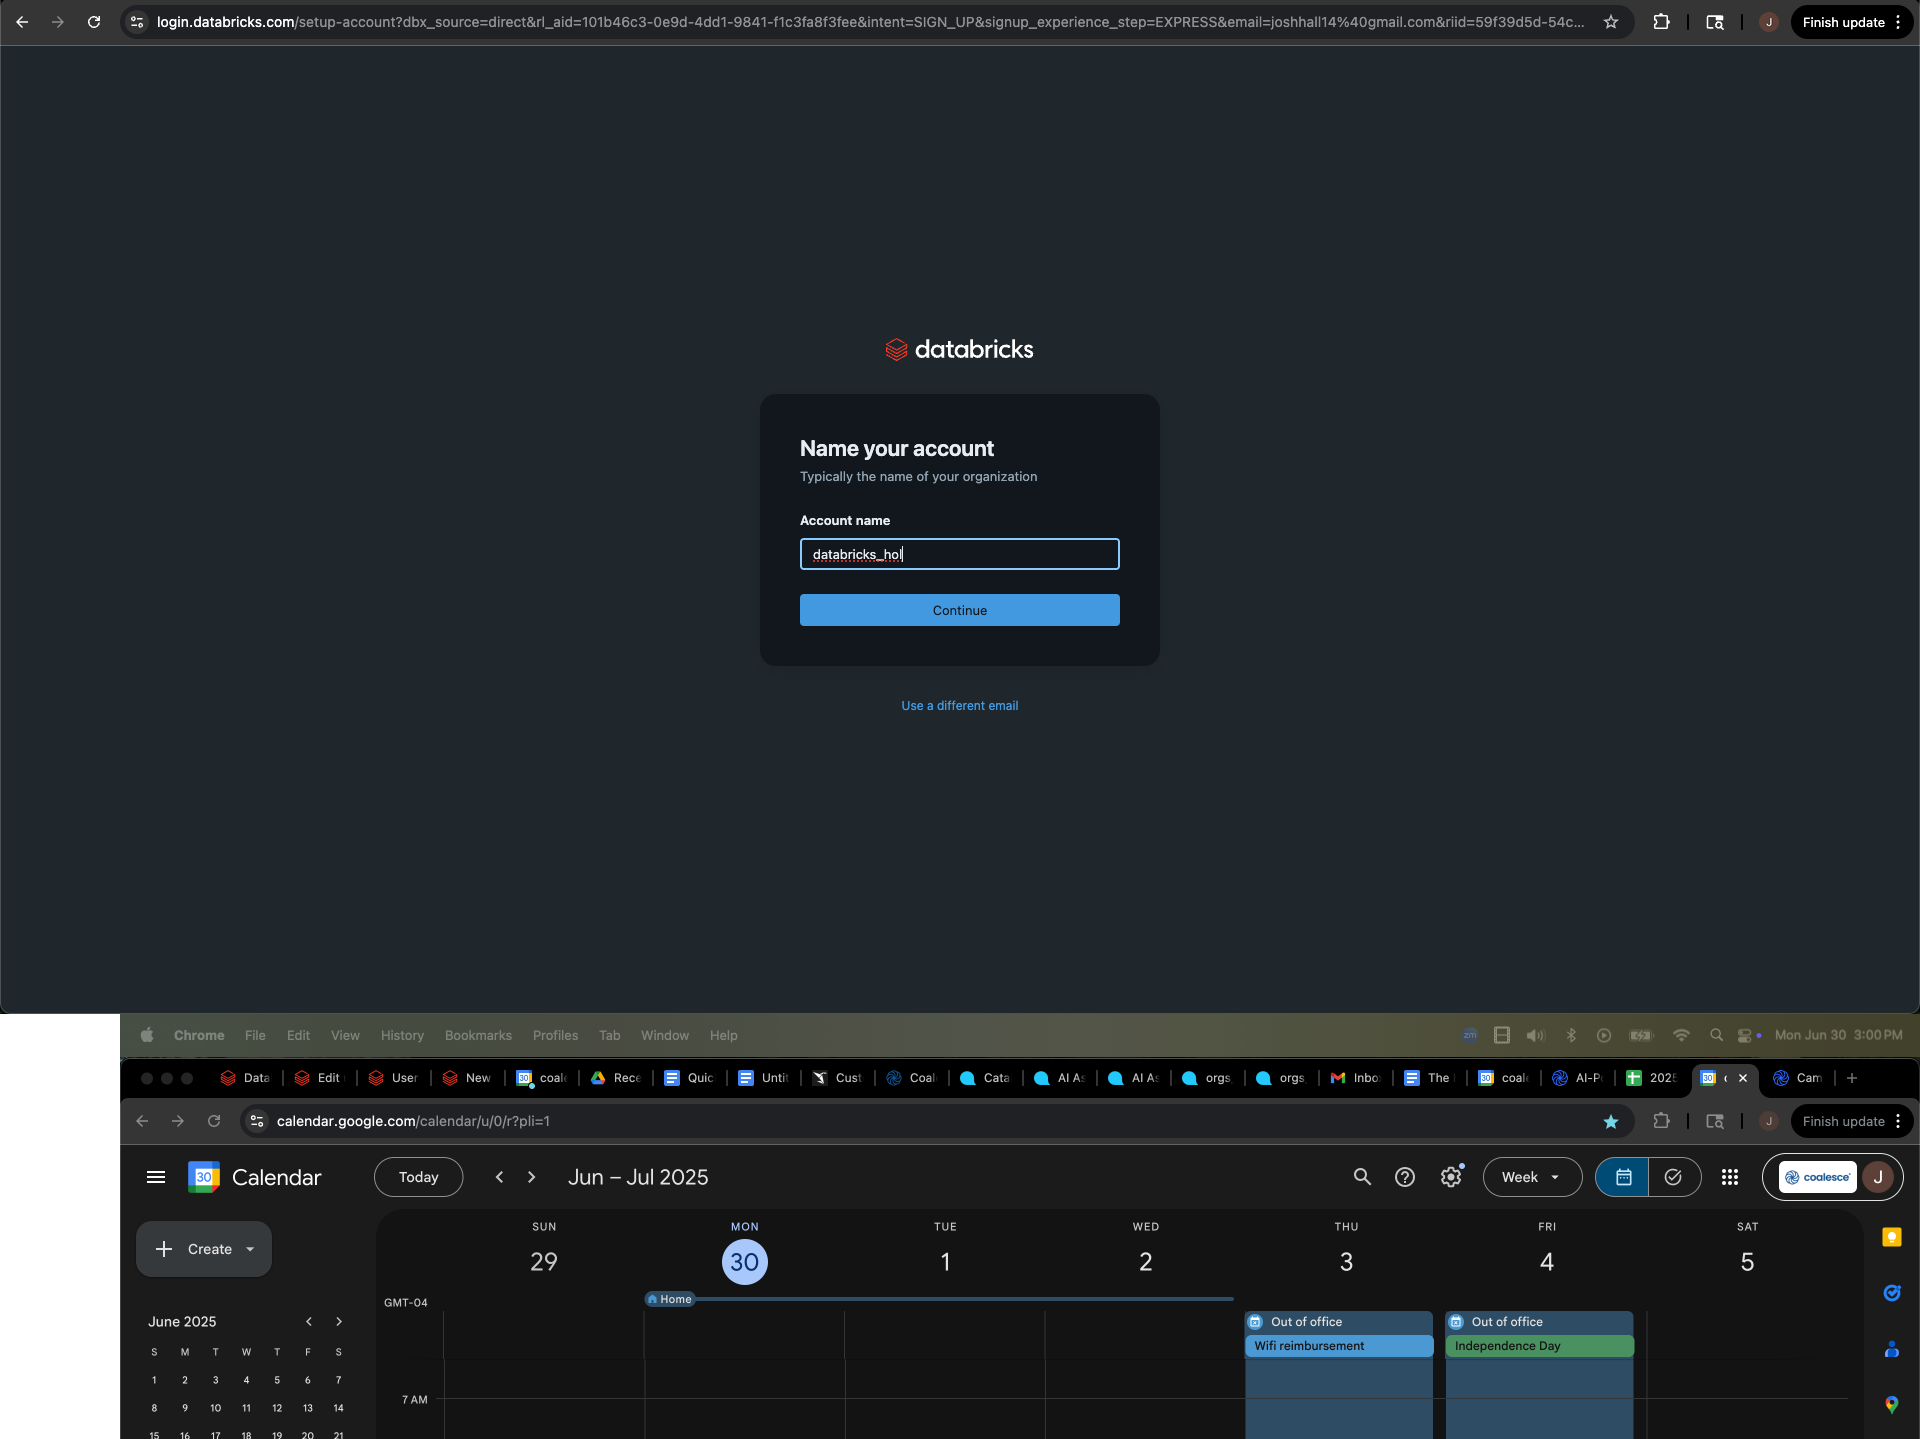
Task: Click the Google Calendar logo
Action: (x=204, y=1177)
